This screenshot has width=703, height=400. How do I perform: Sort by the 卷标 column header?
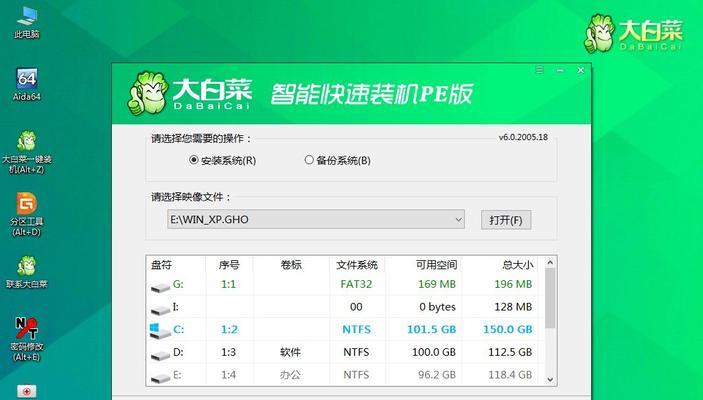(291, 265)
